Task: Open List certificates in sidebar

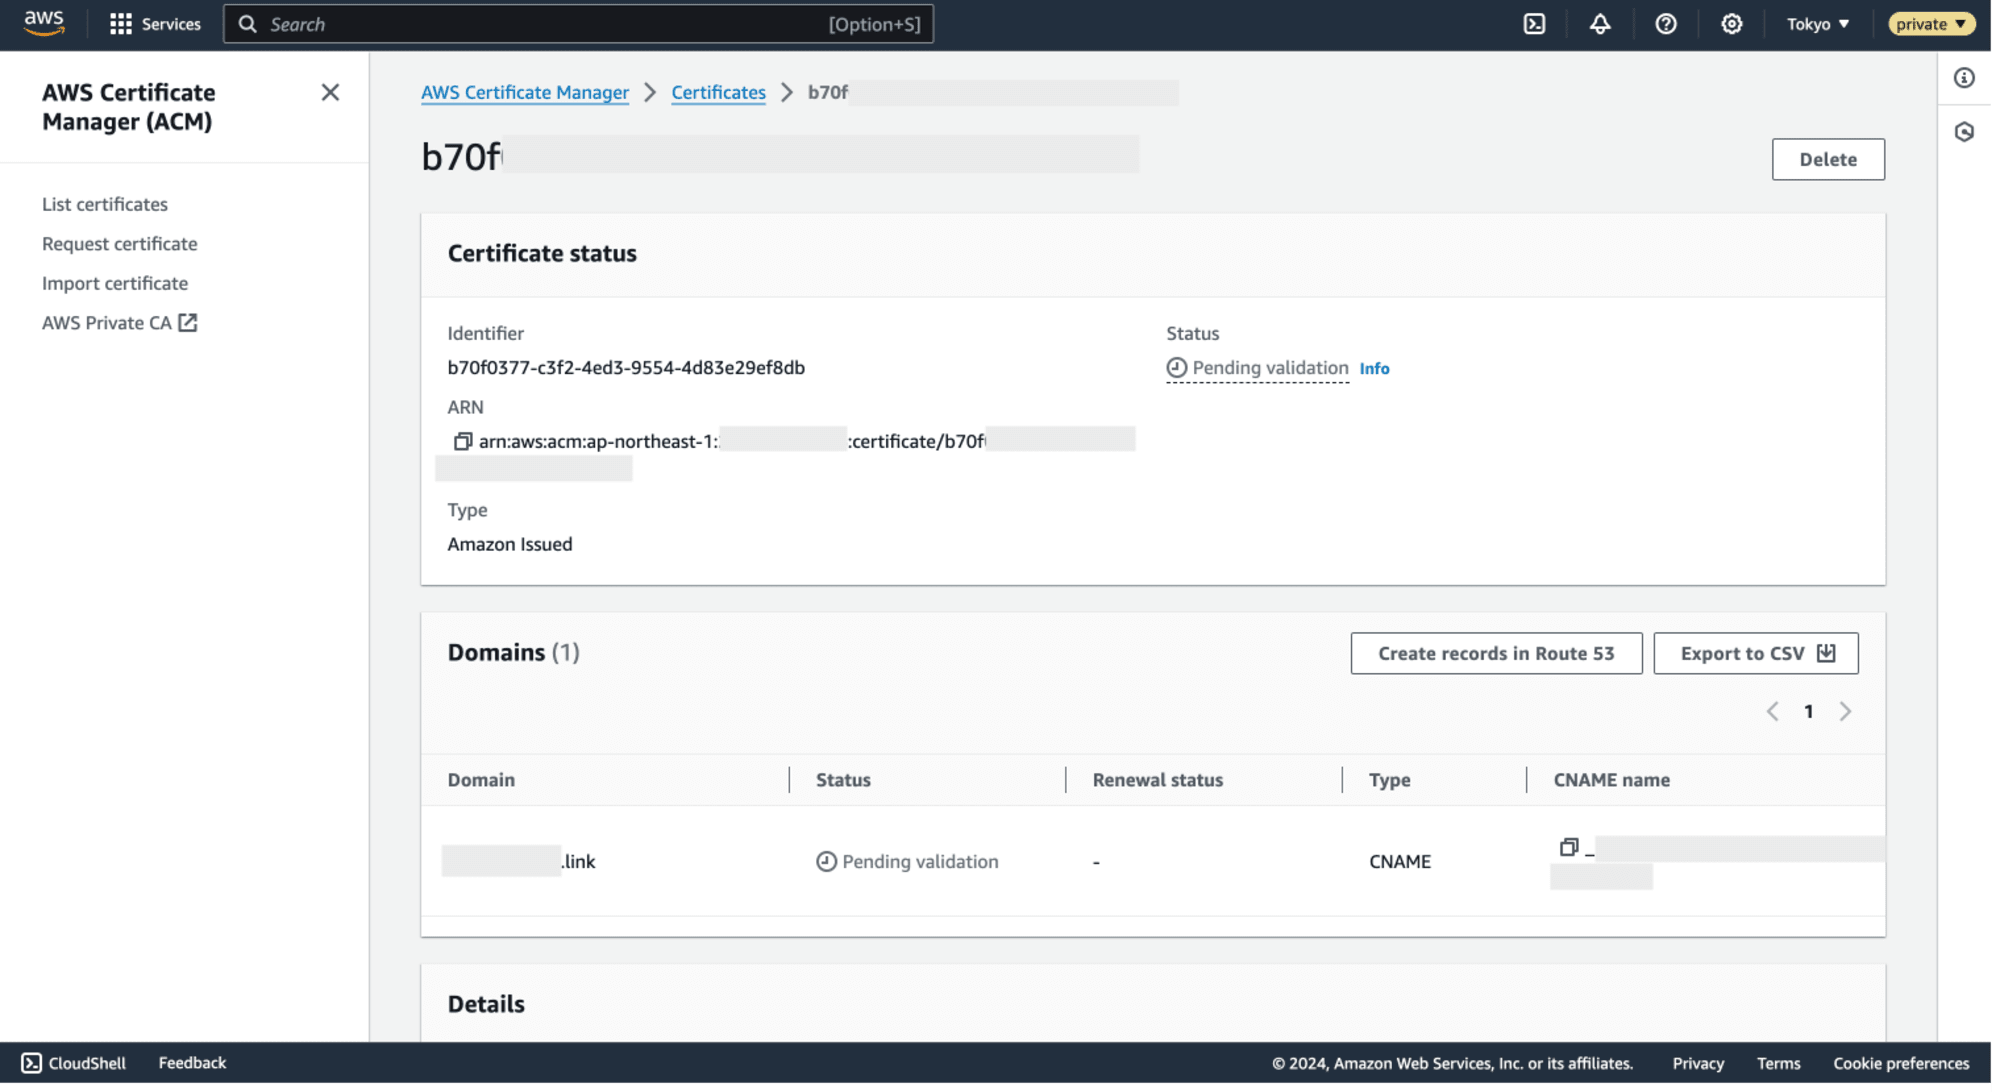Action: (x=105, y=205)
